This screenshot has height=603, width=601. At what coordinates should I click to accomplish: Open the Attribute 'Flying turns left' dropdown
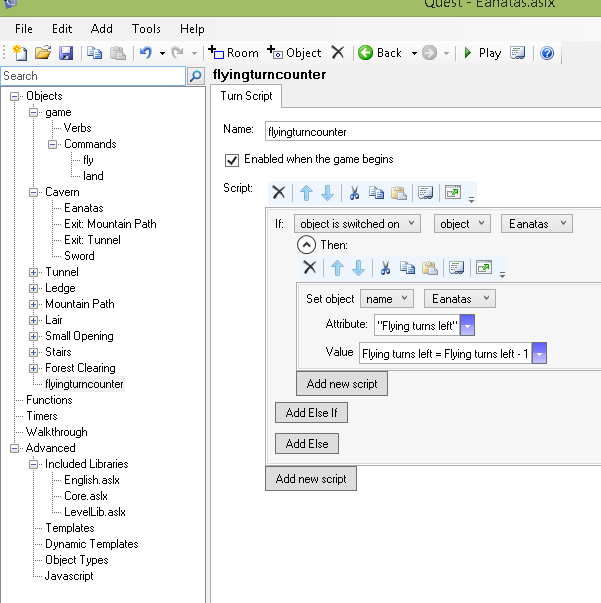(467, 326)
